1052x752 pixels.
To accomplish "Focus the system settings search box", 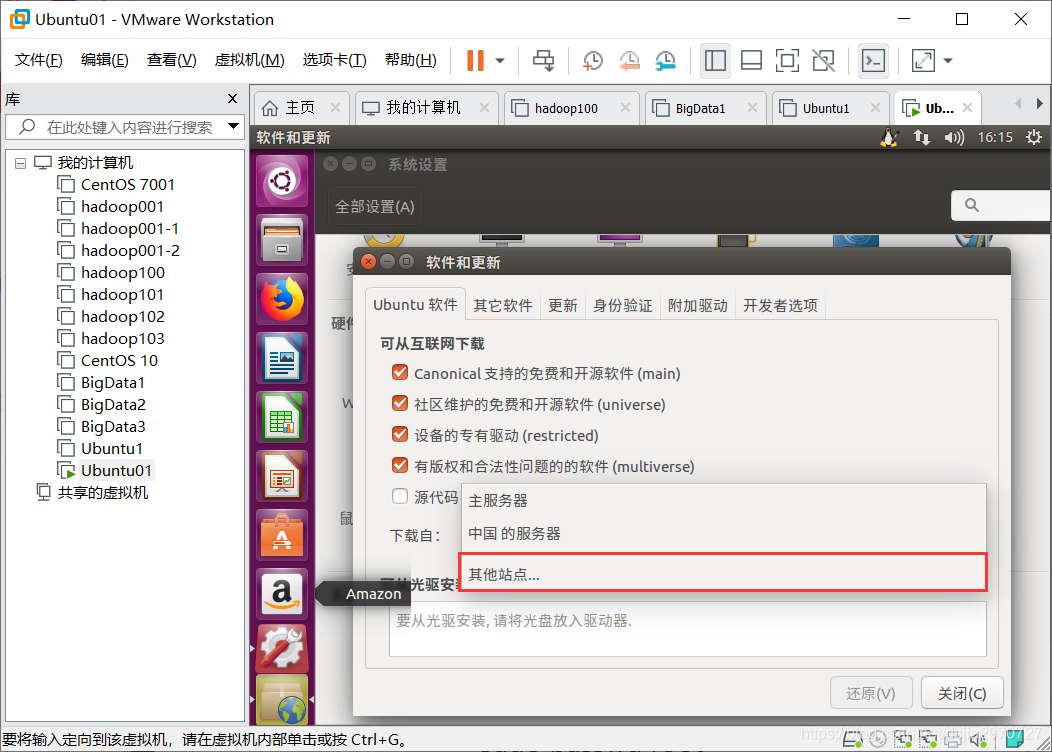I will pyautogui.click(x=1001, y=205).
